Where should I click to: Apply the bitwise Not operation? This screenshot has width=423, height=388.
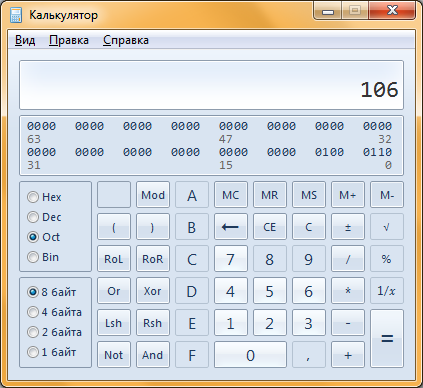[x=114, y=355]
